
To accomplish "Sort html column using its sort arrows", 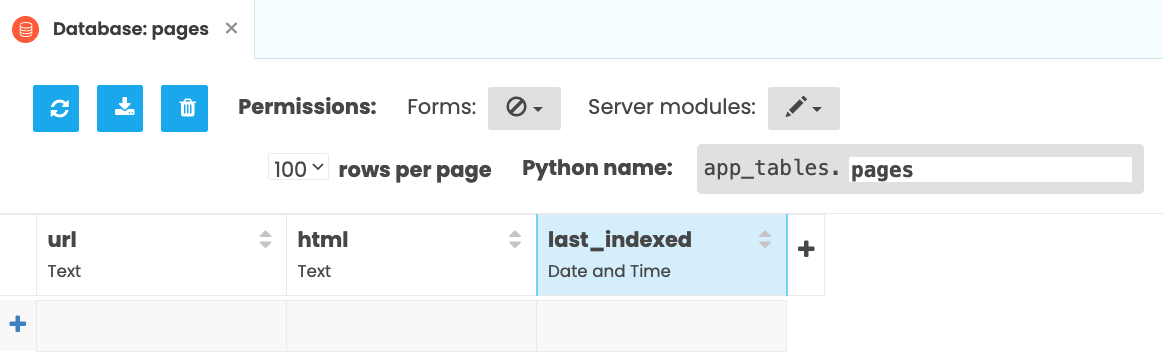I will (x=515, y=239).
